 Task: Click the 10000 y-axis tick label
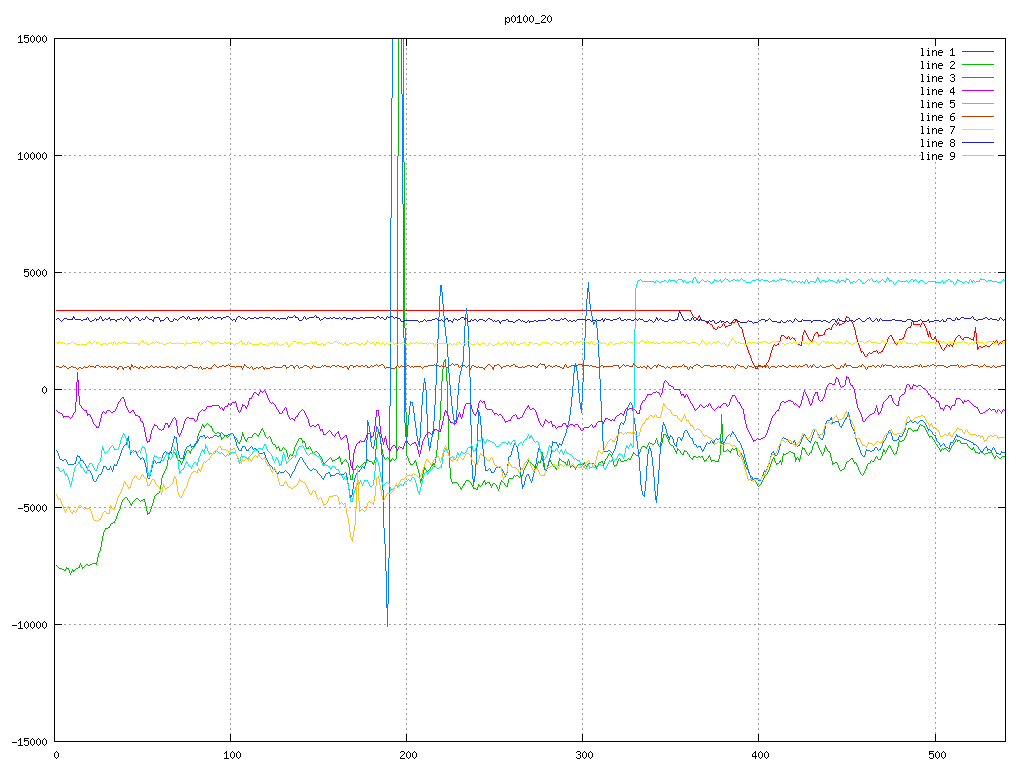[x=32, y=156]
